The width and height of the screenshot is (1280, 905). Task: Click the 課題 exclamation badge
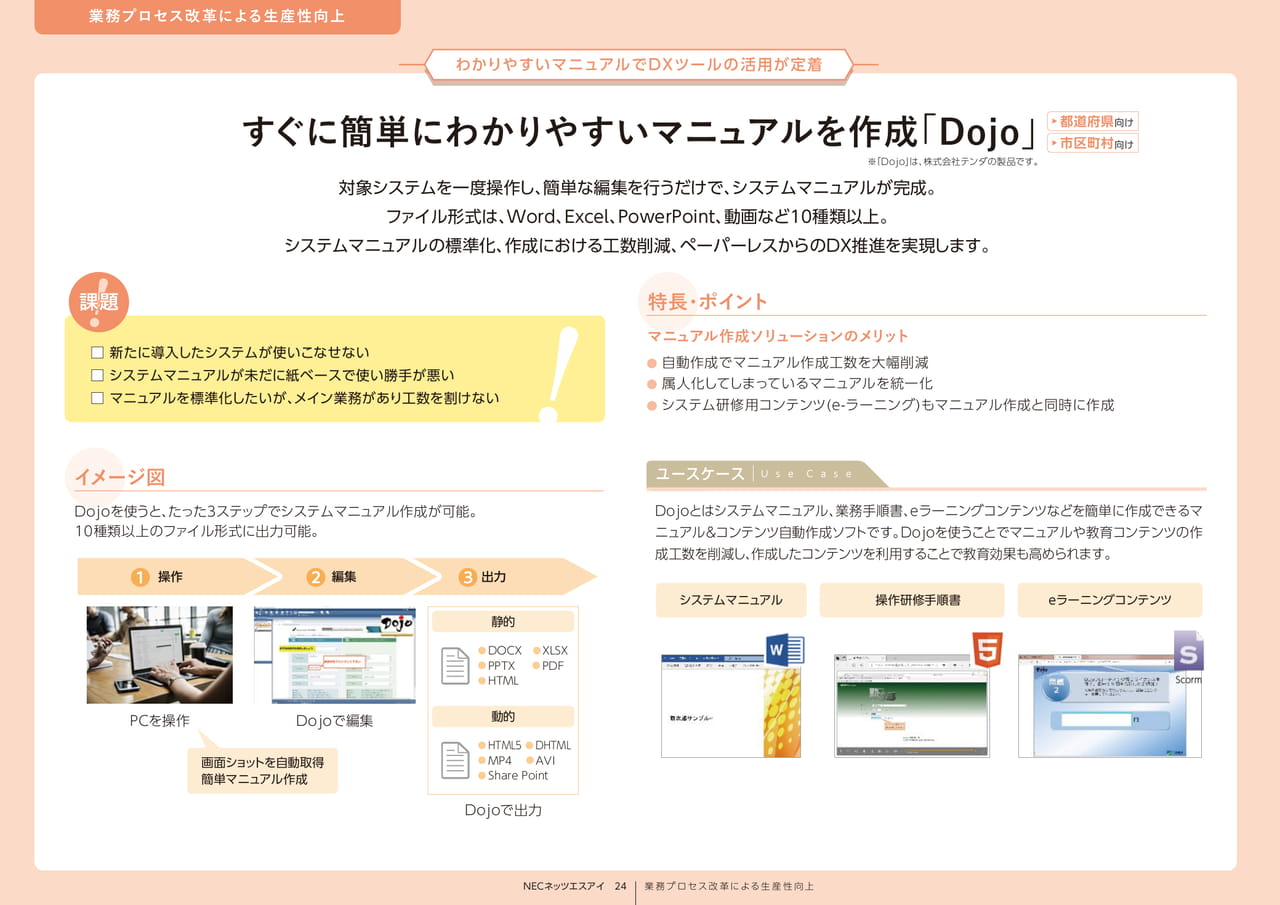pos(98,302)
